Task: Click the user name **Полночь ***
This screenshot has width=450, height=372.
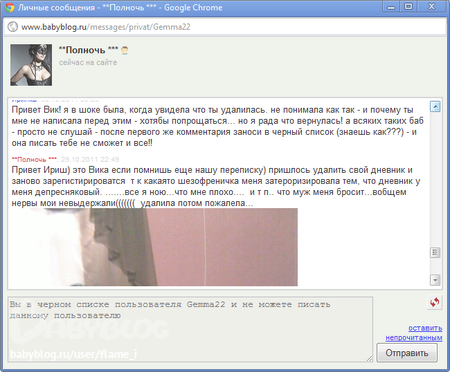Action: [x=88, y=50]
